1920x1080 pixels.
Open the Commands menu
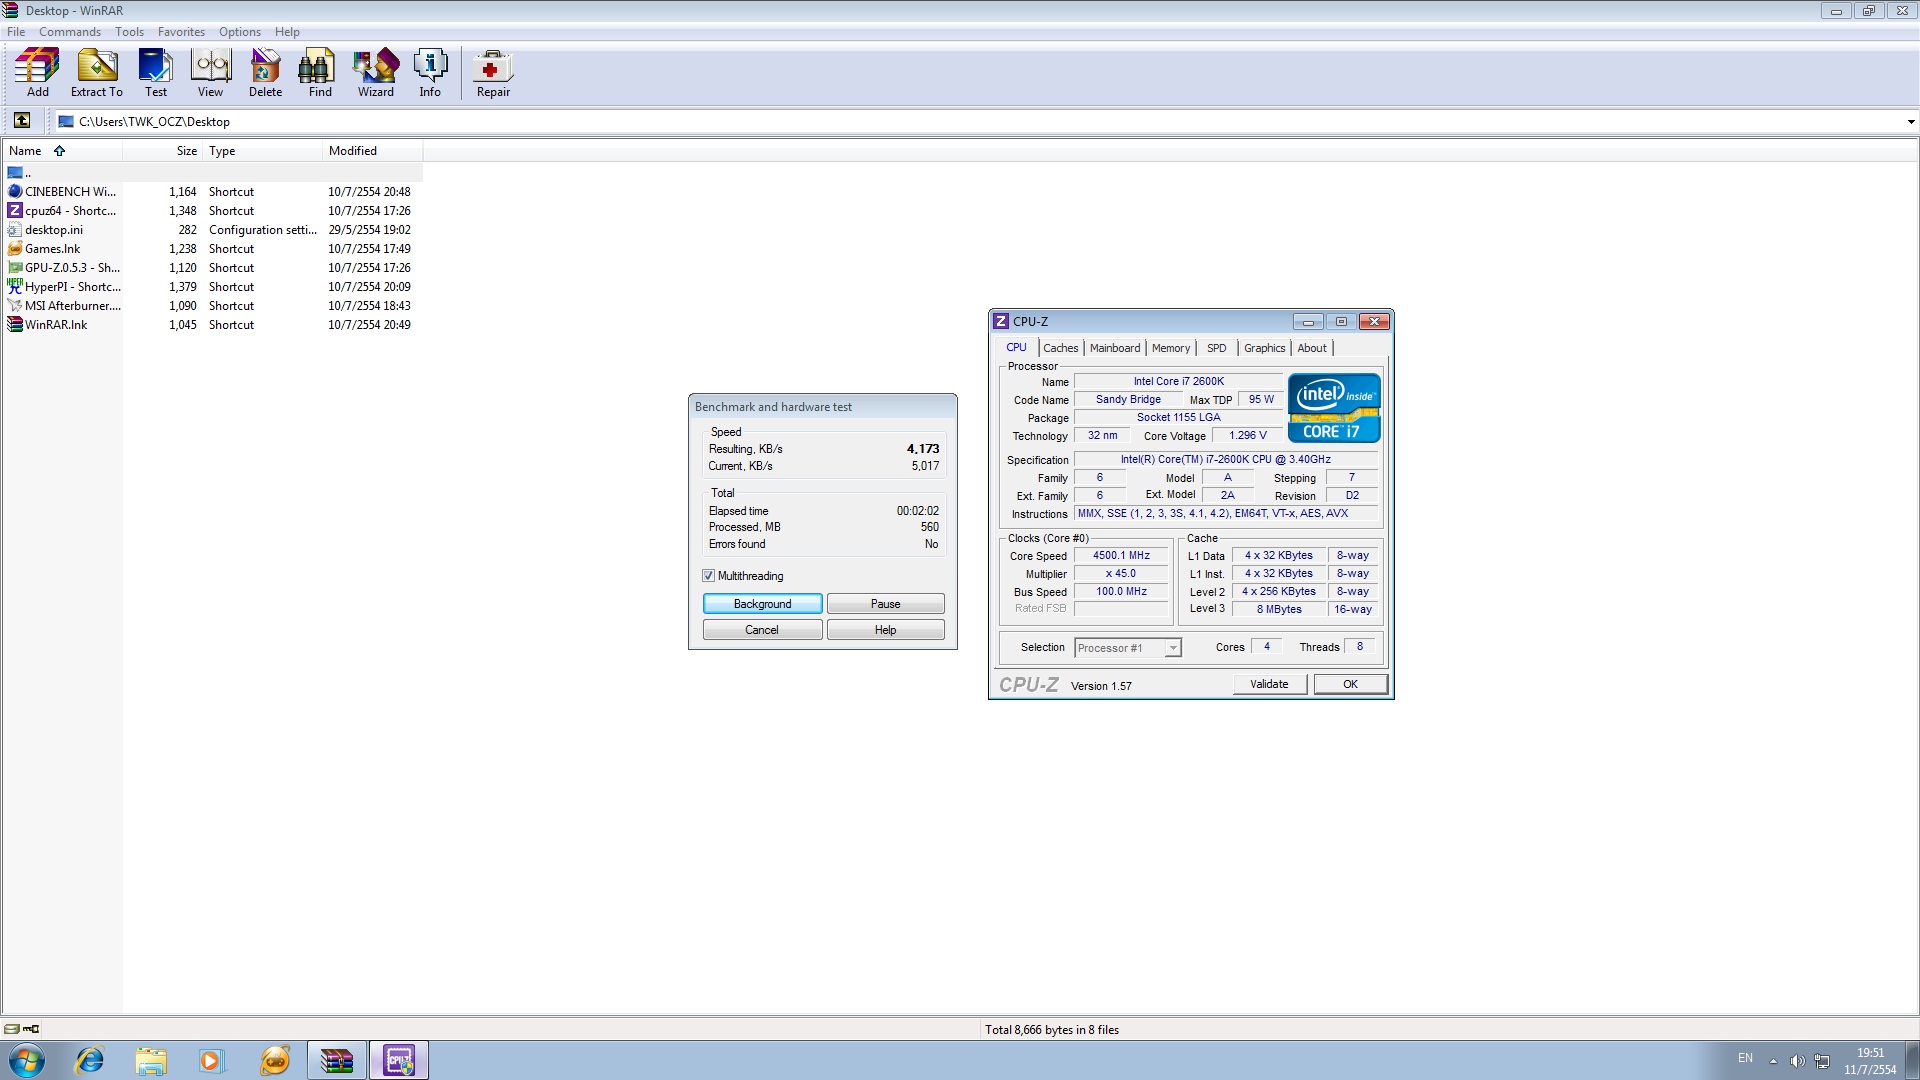[69, 32]
